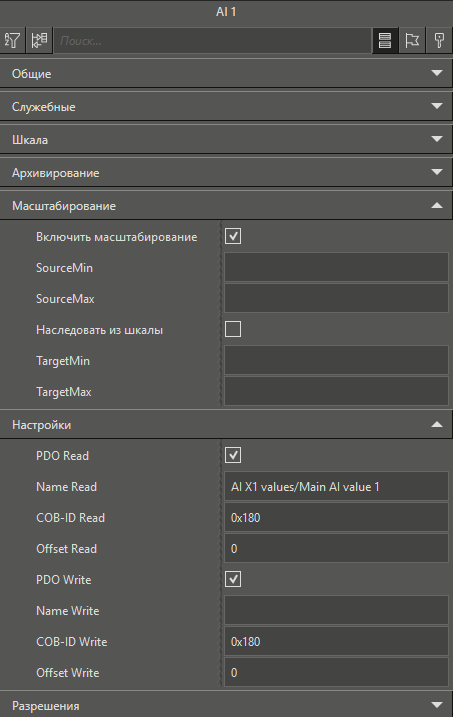Click the Offset Write value field

click(x=336, y=673)
